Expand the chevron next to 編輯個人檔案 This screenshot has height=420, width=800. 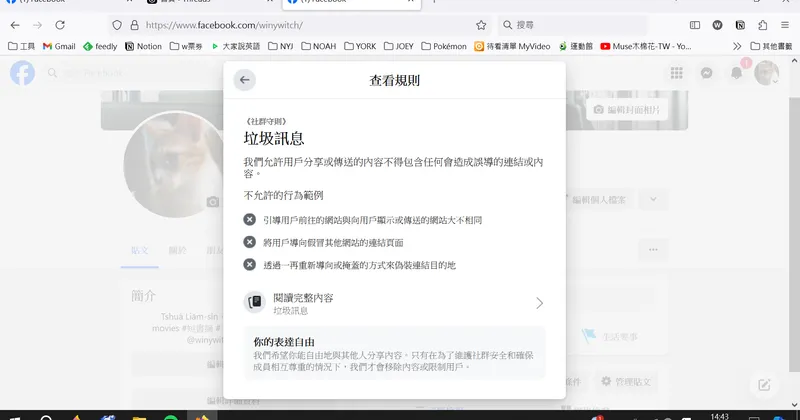tap(653, 200)
